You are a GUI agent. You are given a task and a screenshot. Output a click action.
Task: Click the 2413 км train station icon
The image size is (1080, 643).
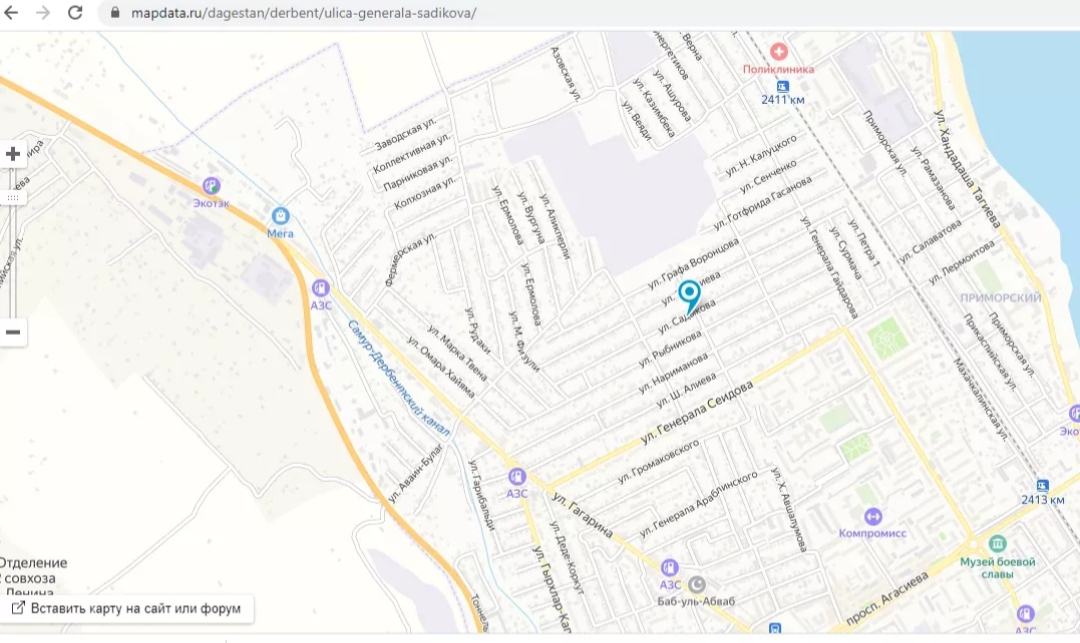1043,485
